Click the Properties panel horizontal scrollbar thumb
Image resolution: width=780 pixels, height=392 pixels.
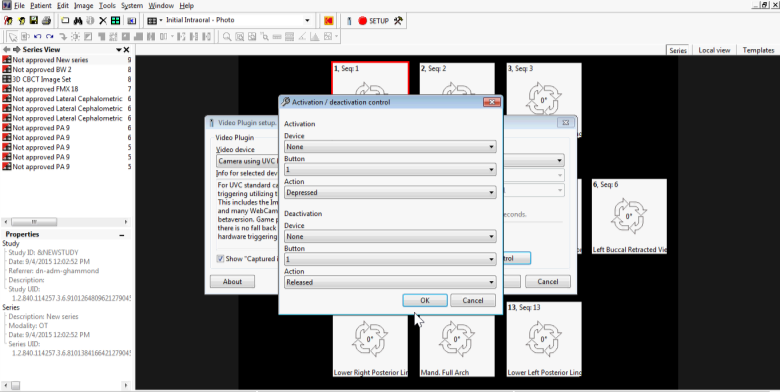click(x=15, y=385)
